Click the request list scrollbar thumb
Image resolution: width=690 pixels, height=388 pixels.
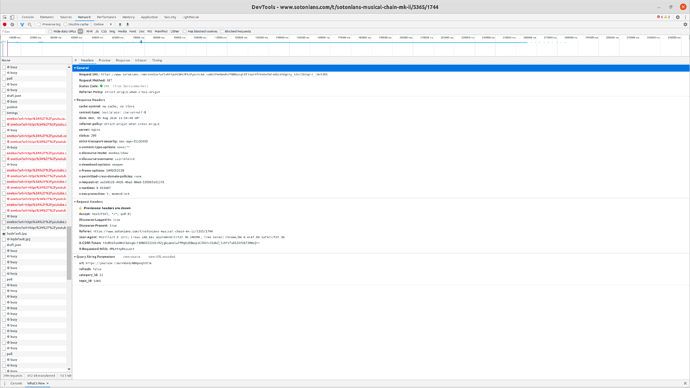(69, 253)
